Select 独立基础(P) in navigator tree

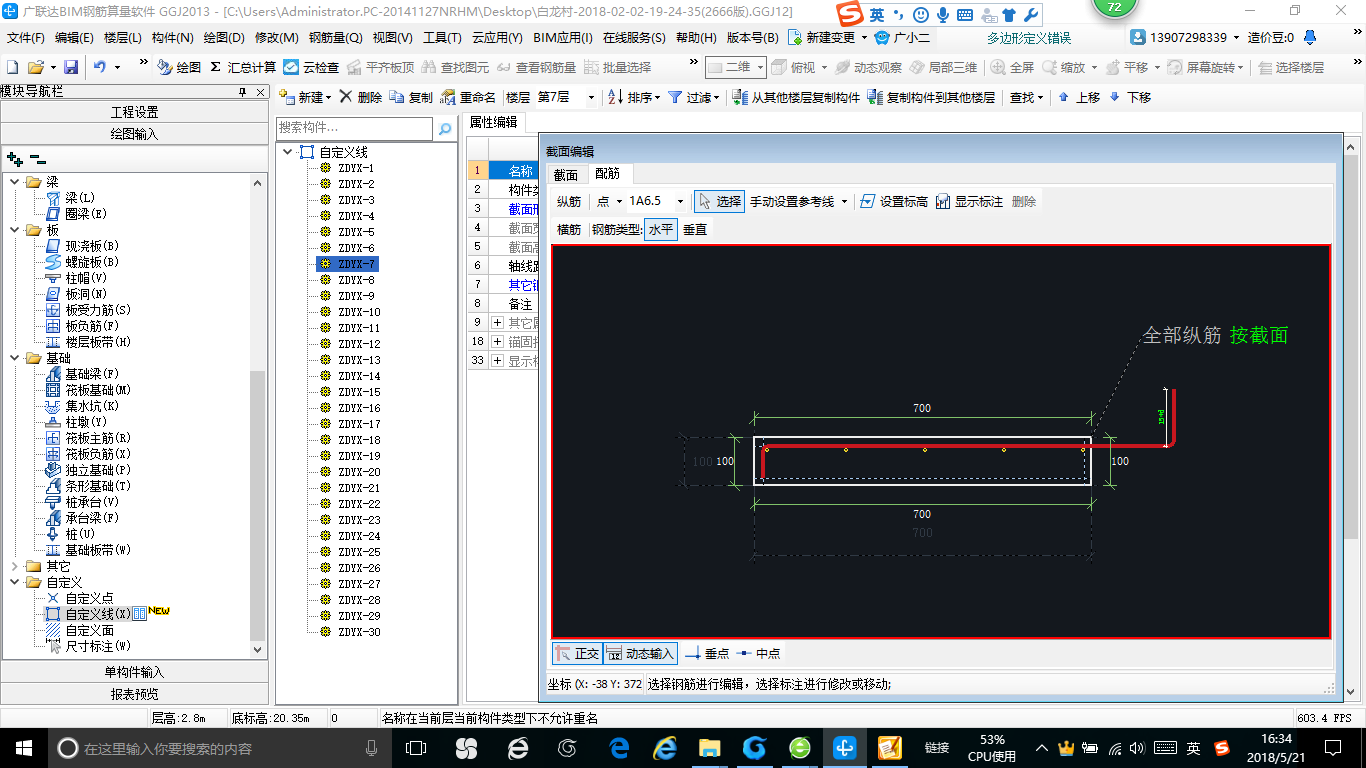(x=88, y=470)
